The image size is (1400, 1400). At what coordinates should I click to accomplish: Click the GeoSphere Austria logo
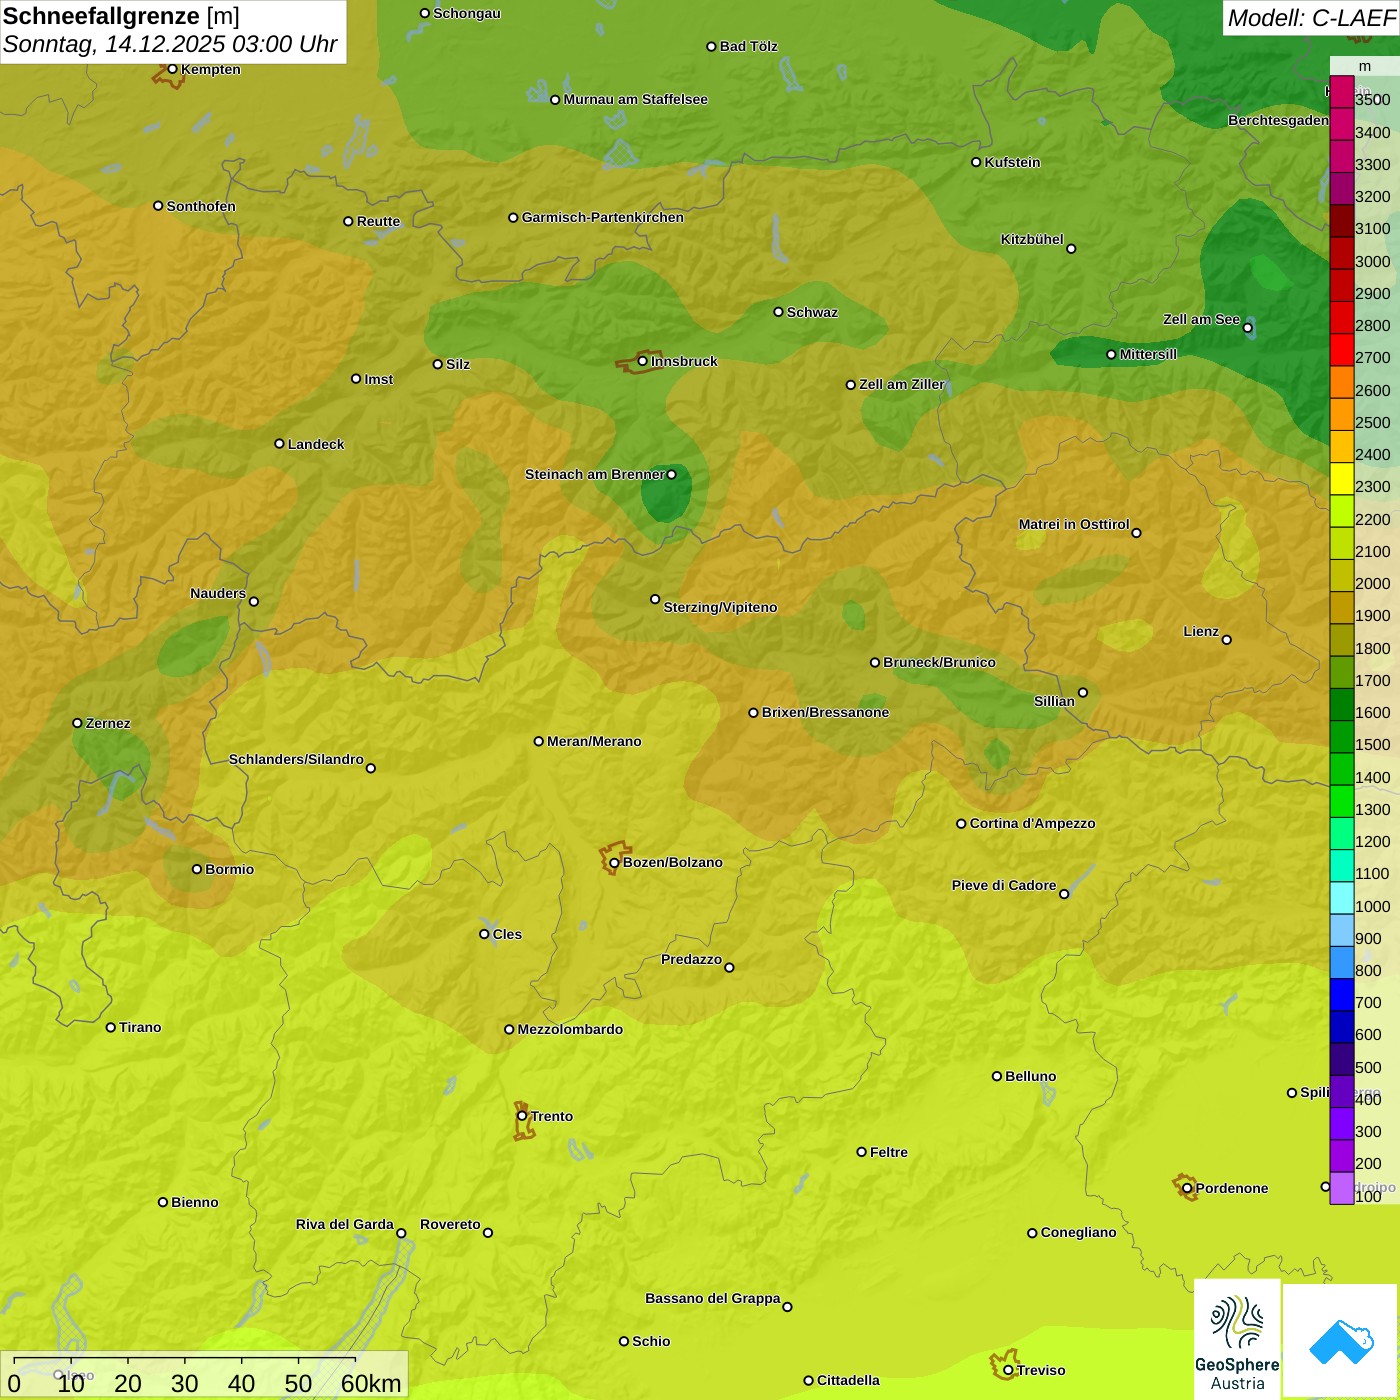click(1237, 1340)
